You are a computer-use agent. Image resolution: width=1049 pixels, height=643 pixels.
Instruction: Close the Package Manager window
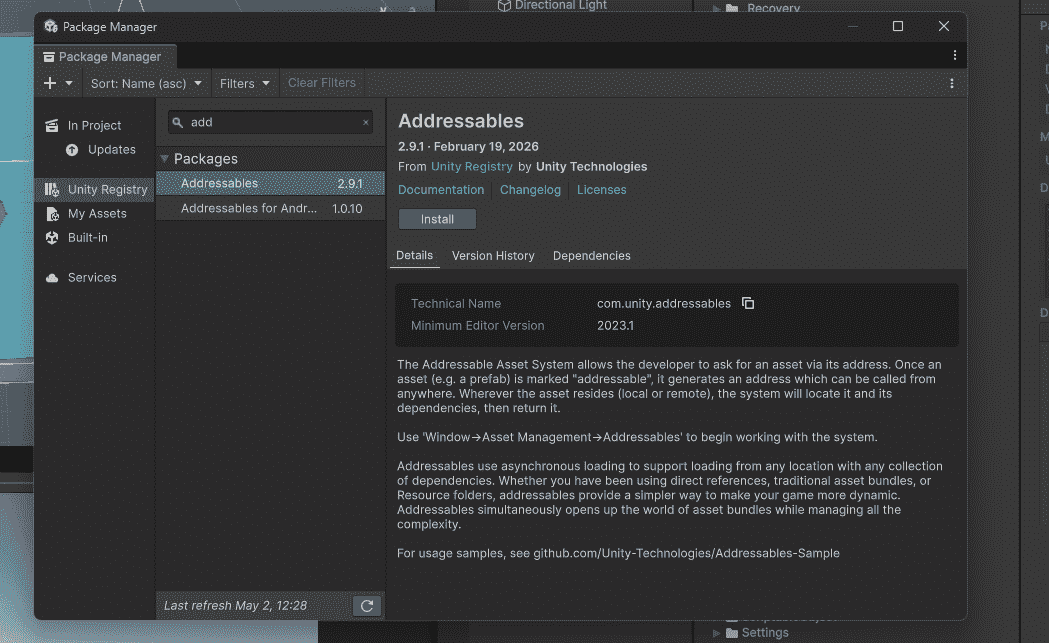[x=943, y=26]
